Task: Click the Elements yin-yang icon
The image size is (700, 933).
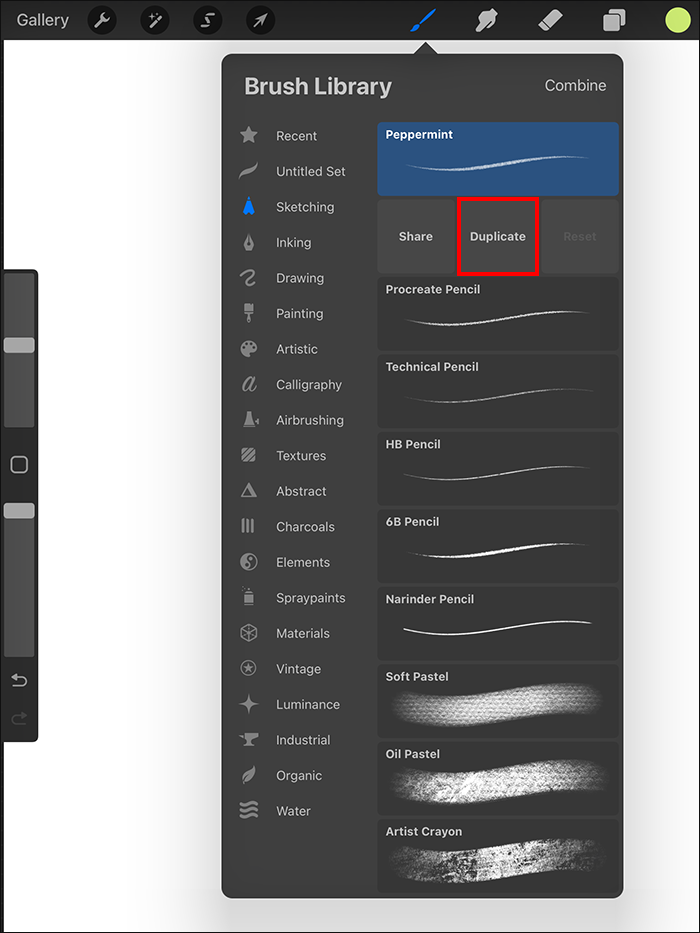Action: (248, 562)
